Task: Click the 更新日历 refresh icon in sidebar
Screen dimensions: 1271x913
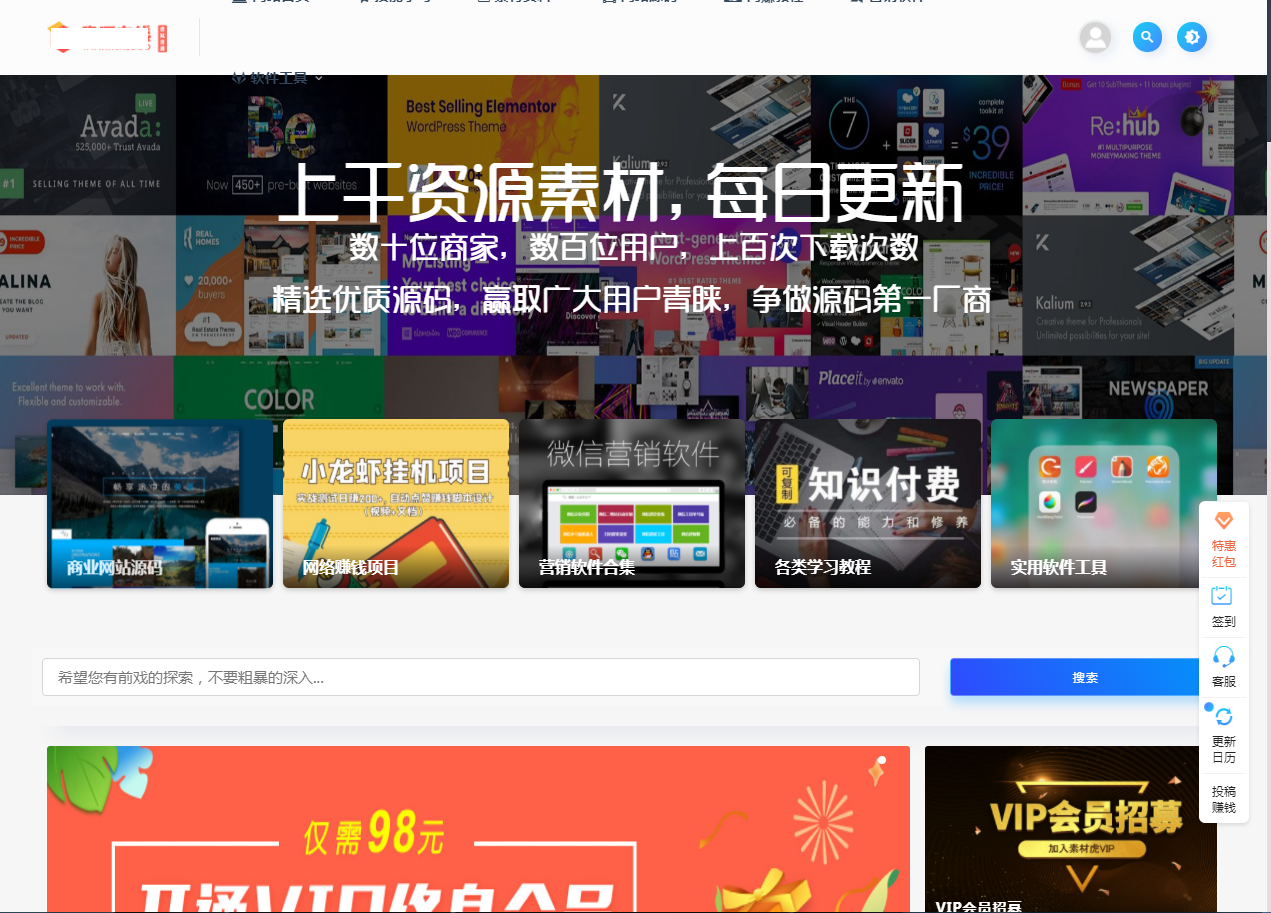Action: coord(1223,716)
